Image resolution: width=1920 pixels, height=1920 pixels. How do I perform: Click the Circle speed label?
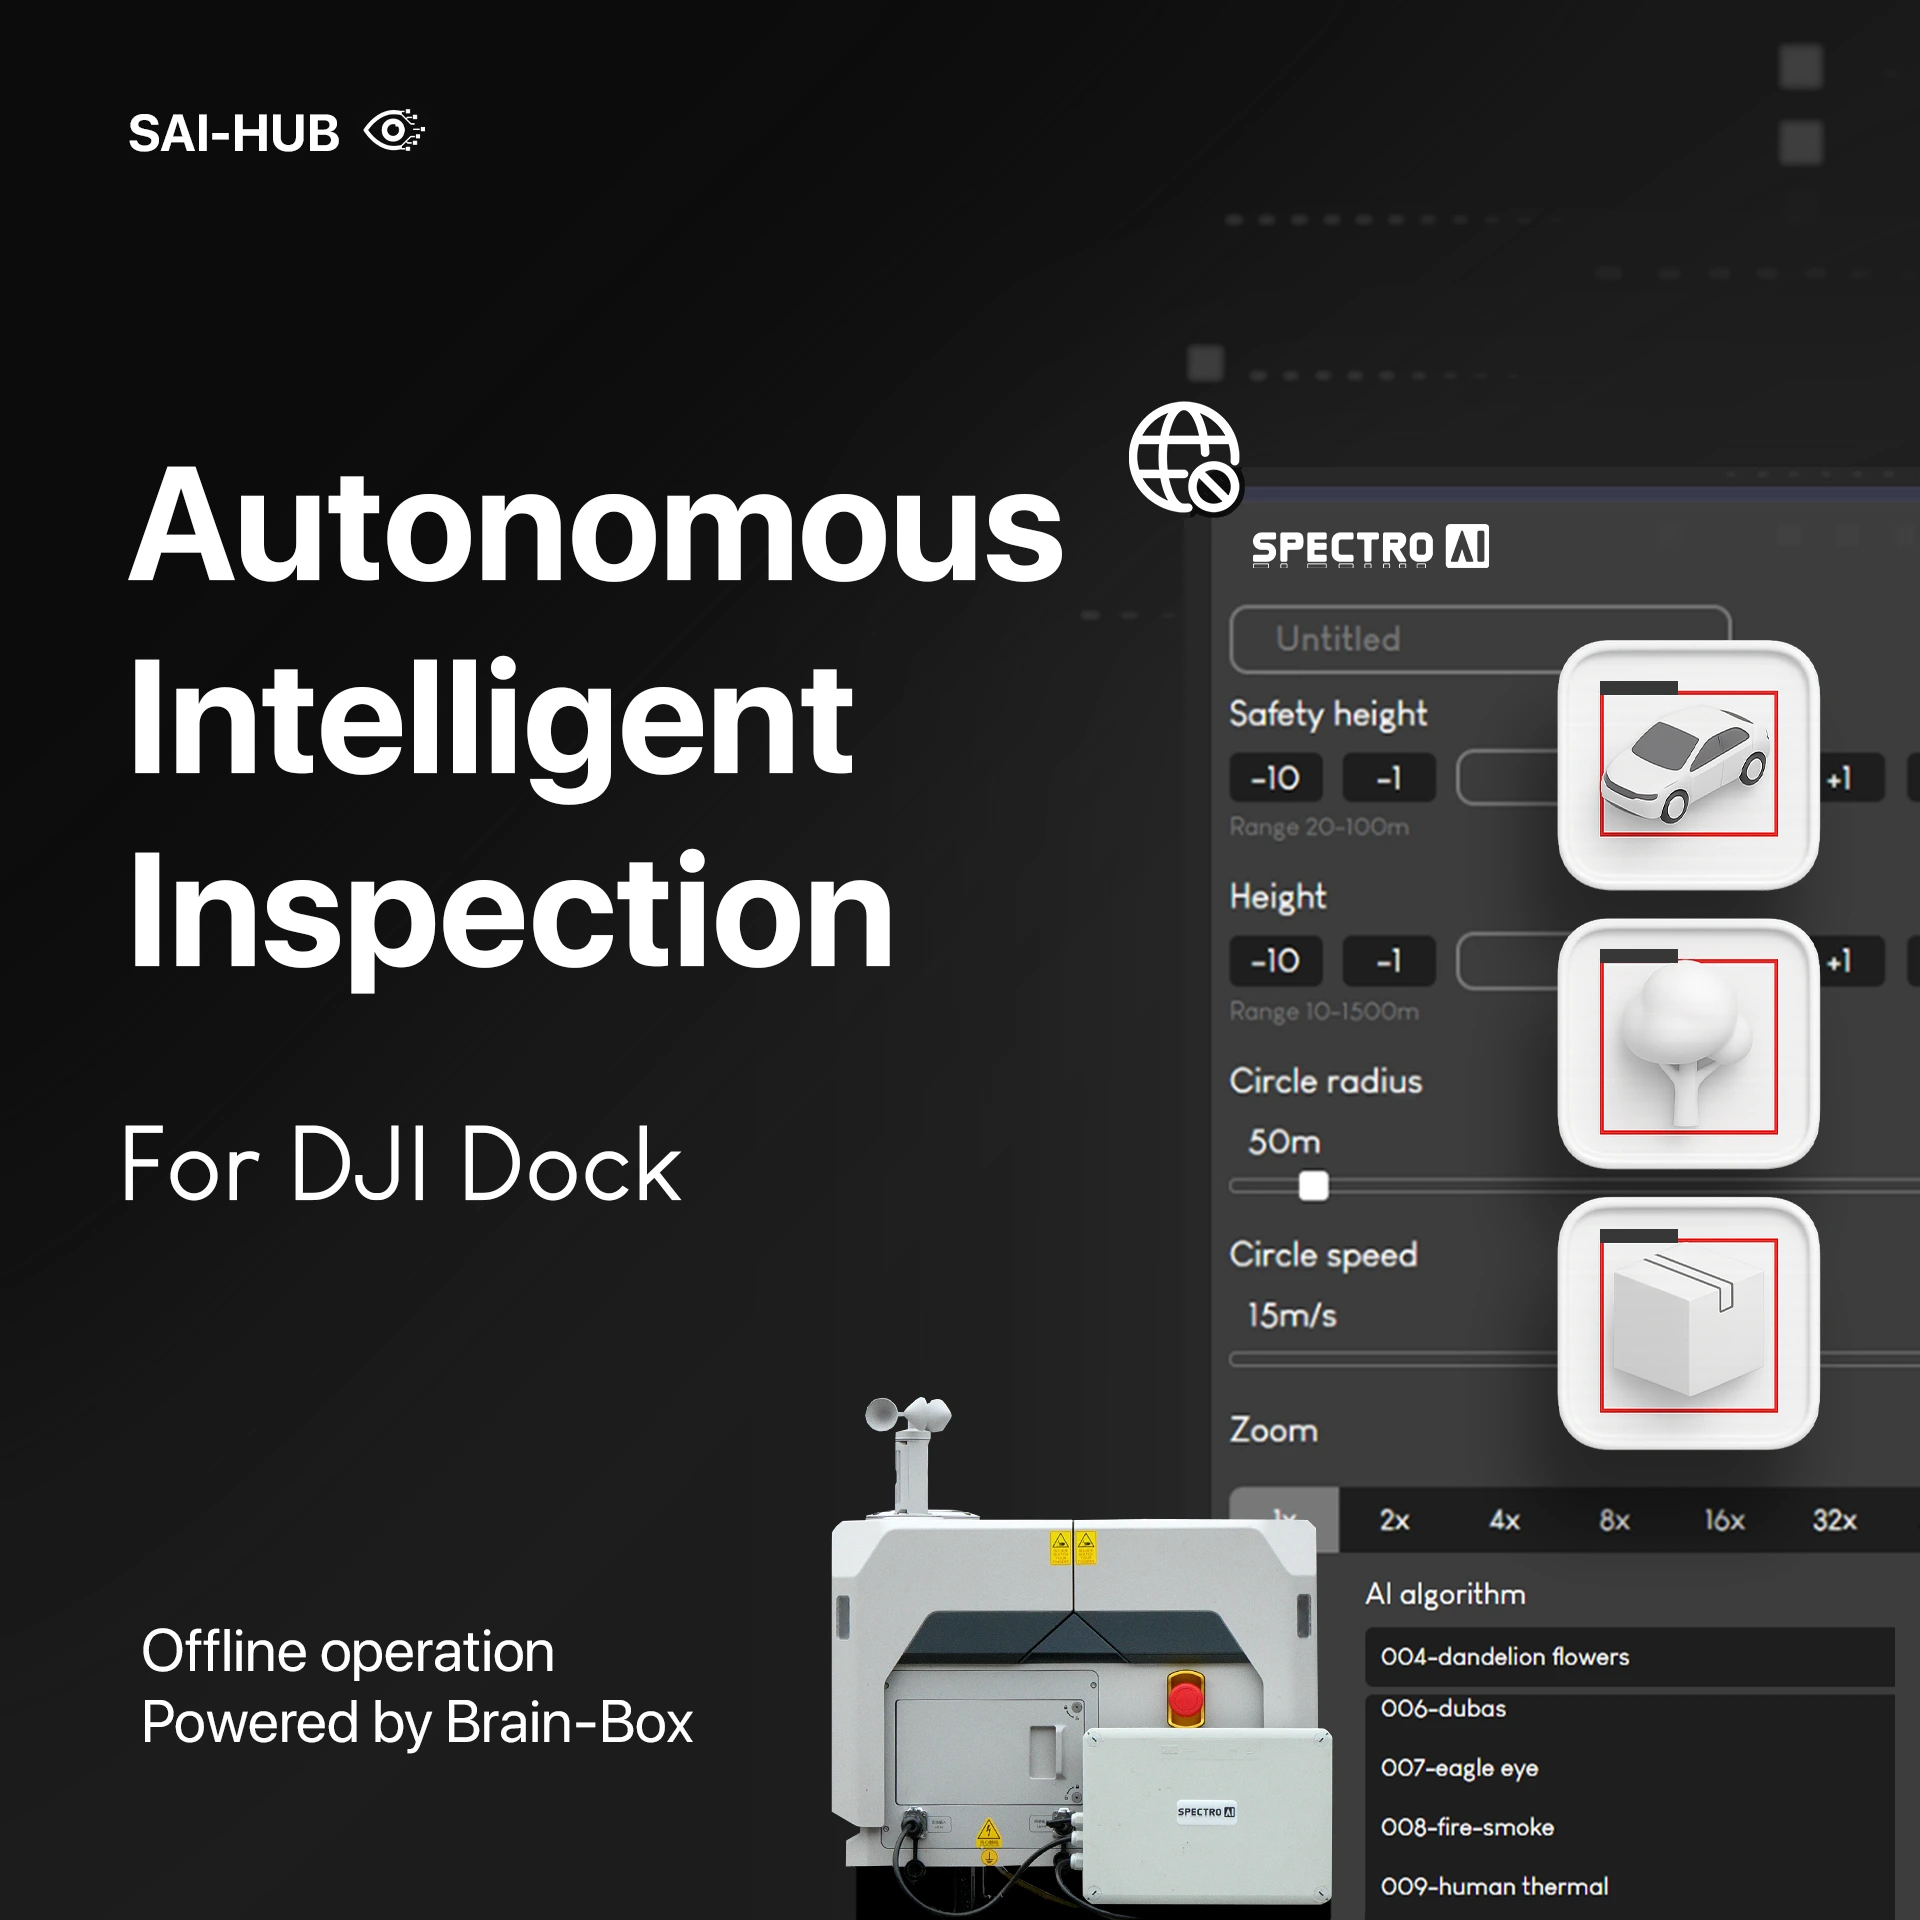[1323, 1255]
